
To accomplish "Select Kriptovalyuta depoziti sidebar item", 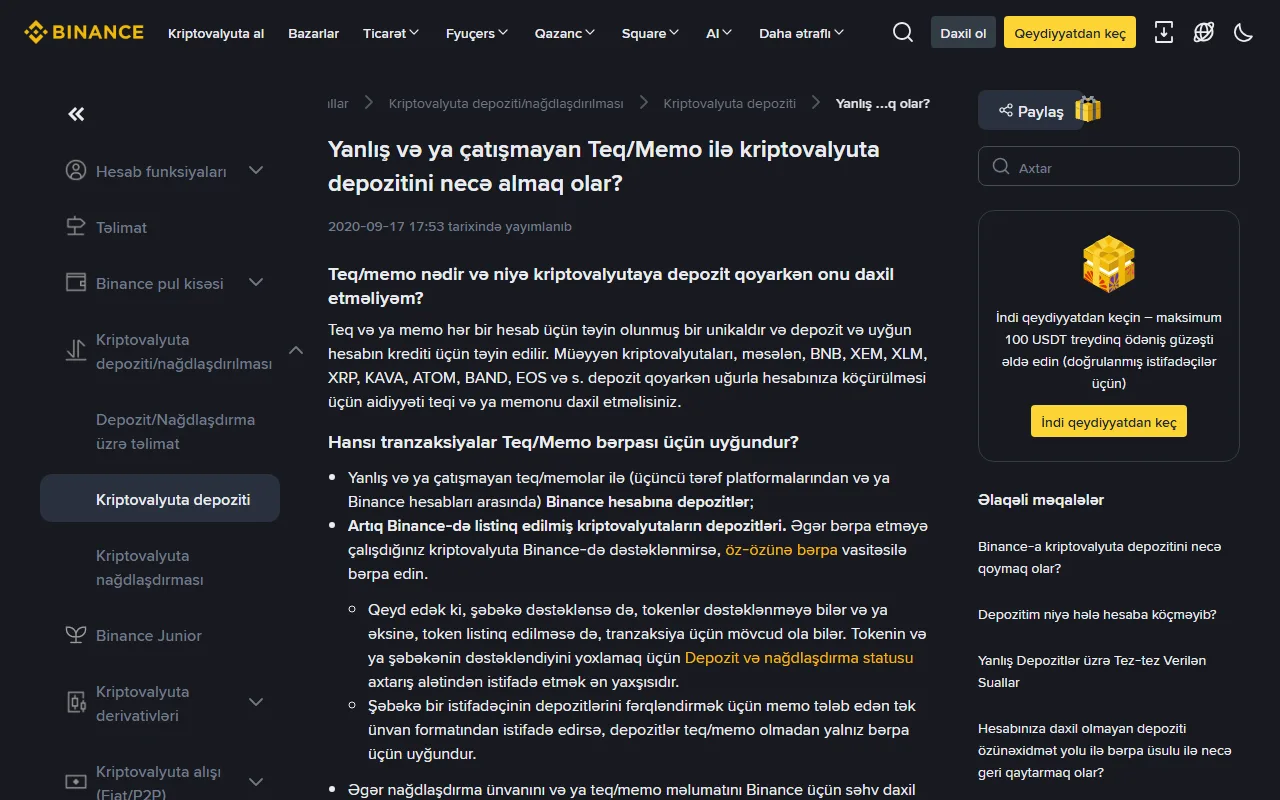I will (x=160, y=499).
